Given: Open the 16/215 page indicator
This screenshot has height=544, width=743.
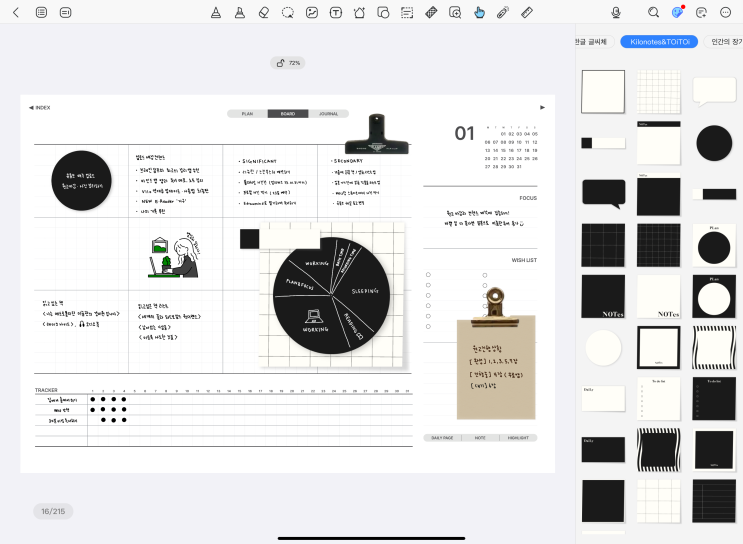Looking at the screenshot, I should coord(53,511).
